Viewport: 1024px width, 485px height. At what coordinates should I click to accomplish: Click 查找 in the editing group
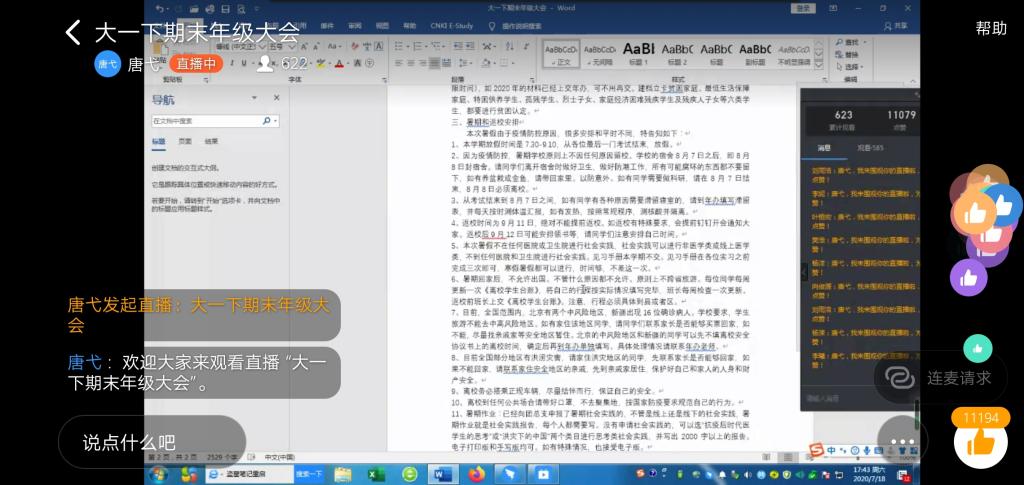point(850,44)
